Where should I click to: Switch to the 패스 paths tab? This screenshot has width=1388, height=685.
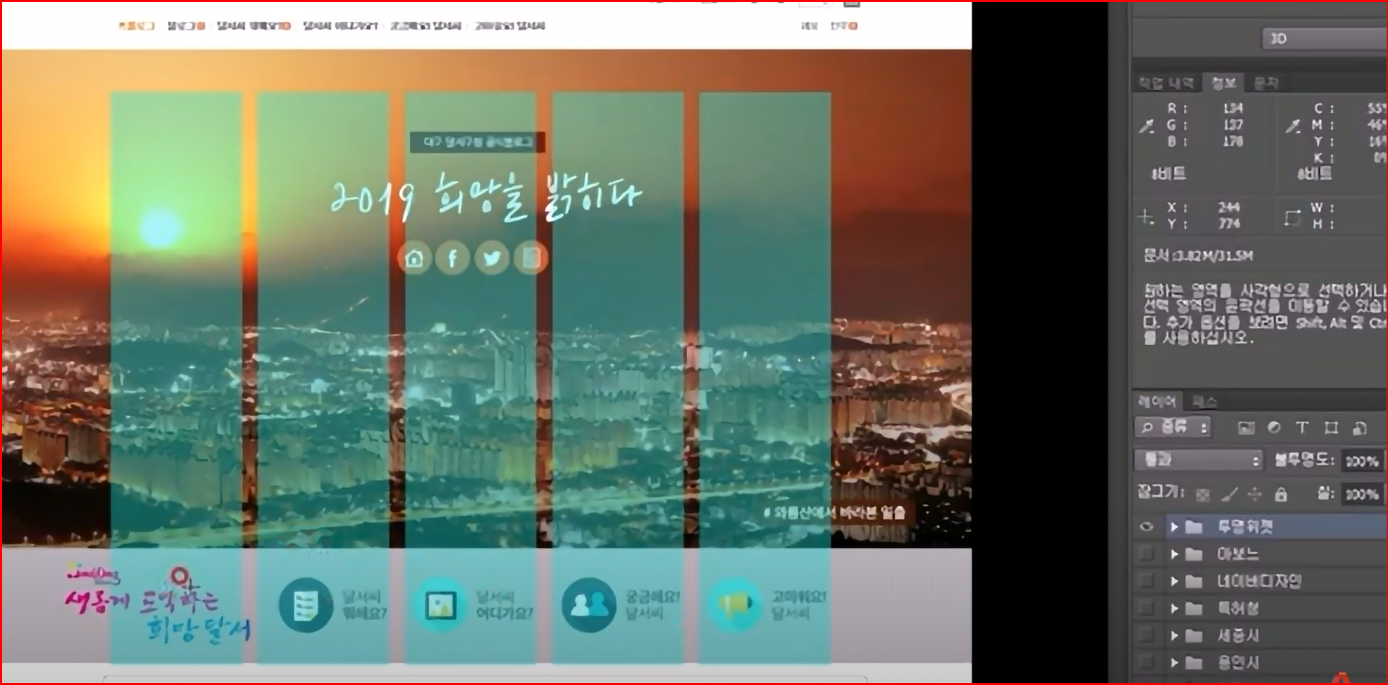coord(1204,401)
